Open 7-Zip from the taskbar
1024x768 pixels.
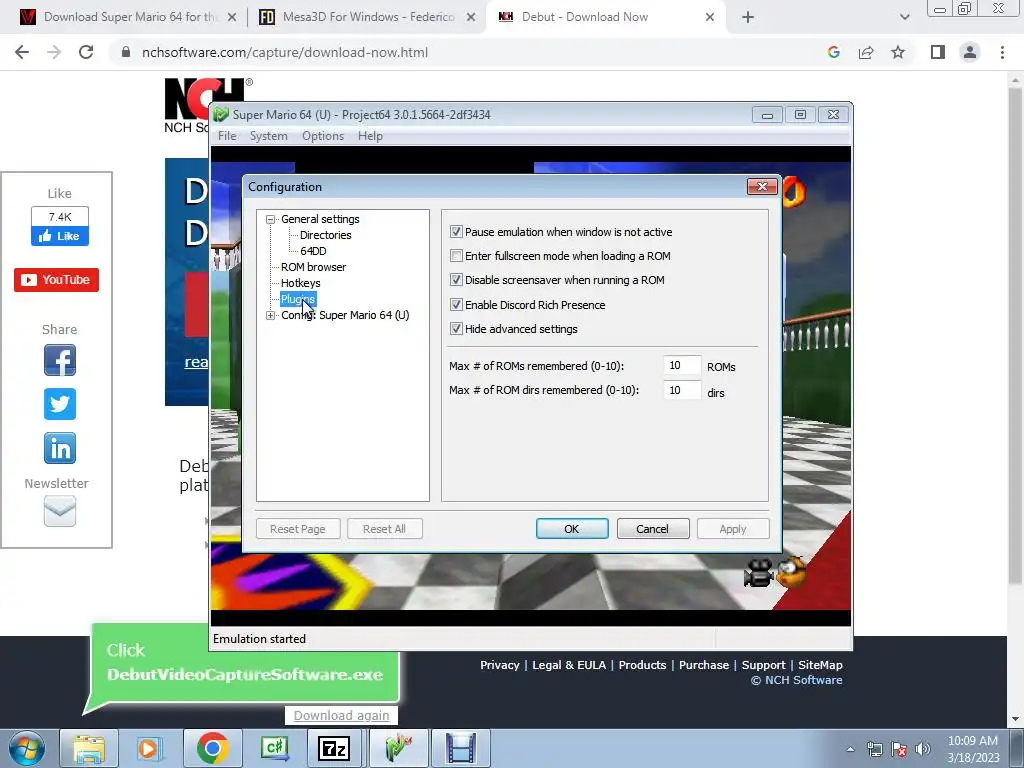[x=334, y=748]
